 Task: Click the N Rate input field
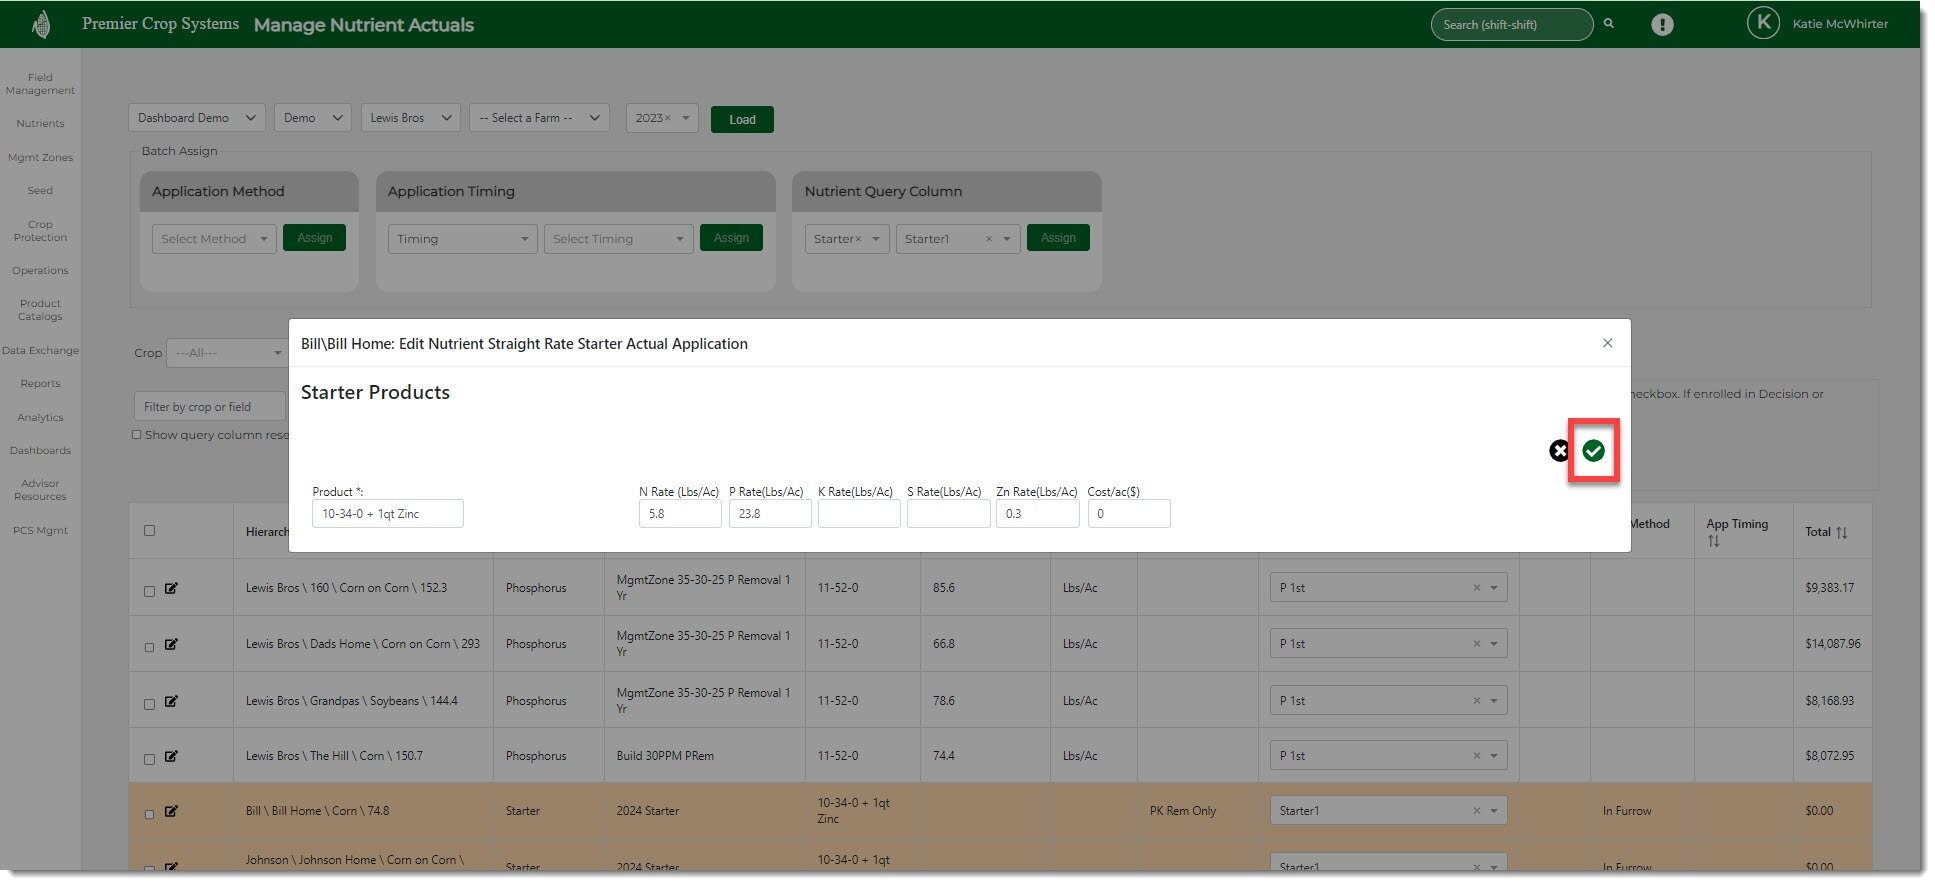click(x=679, y=514)
